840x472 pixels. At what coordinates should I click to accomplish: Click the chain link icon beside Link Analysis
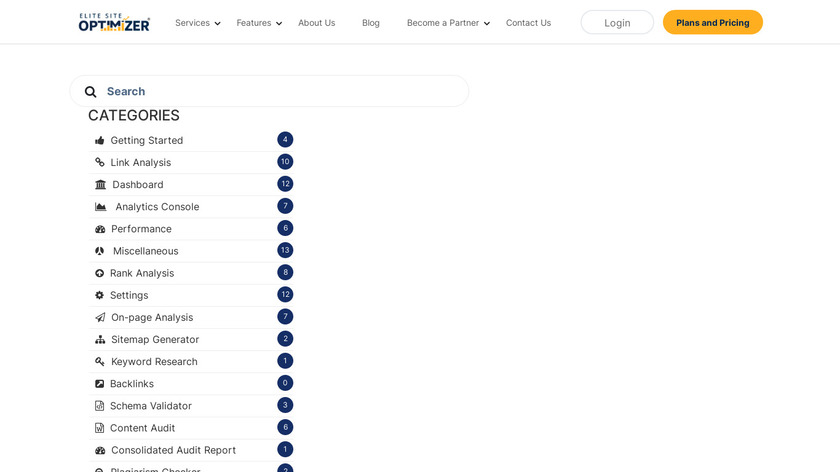click(x=100, y=162)
